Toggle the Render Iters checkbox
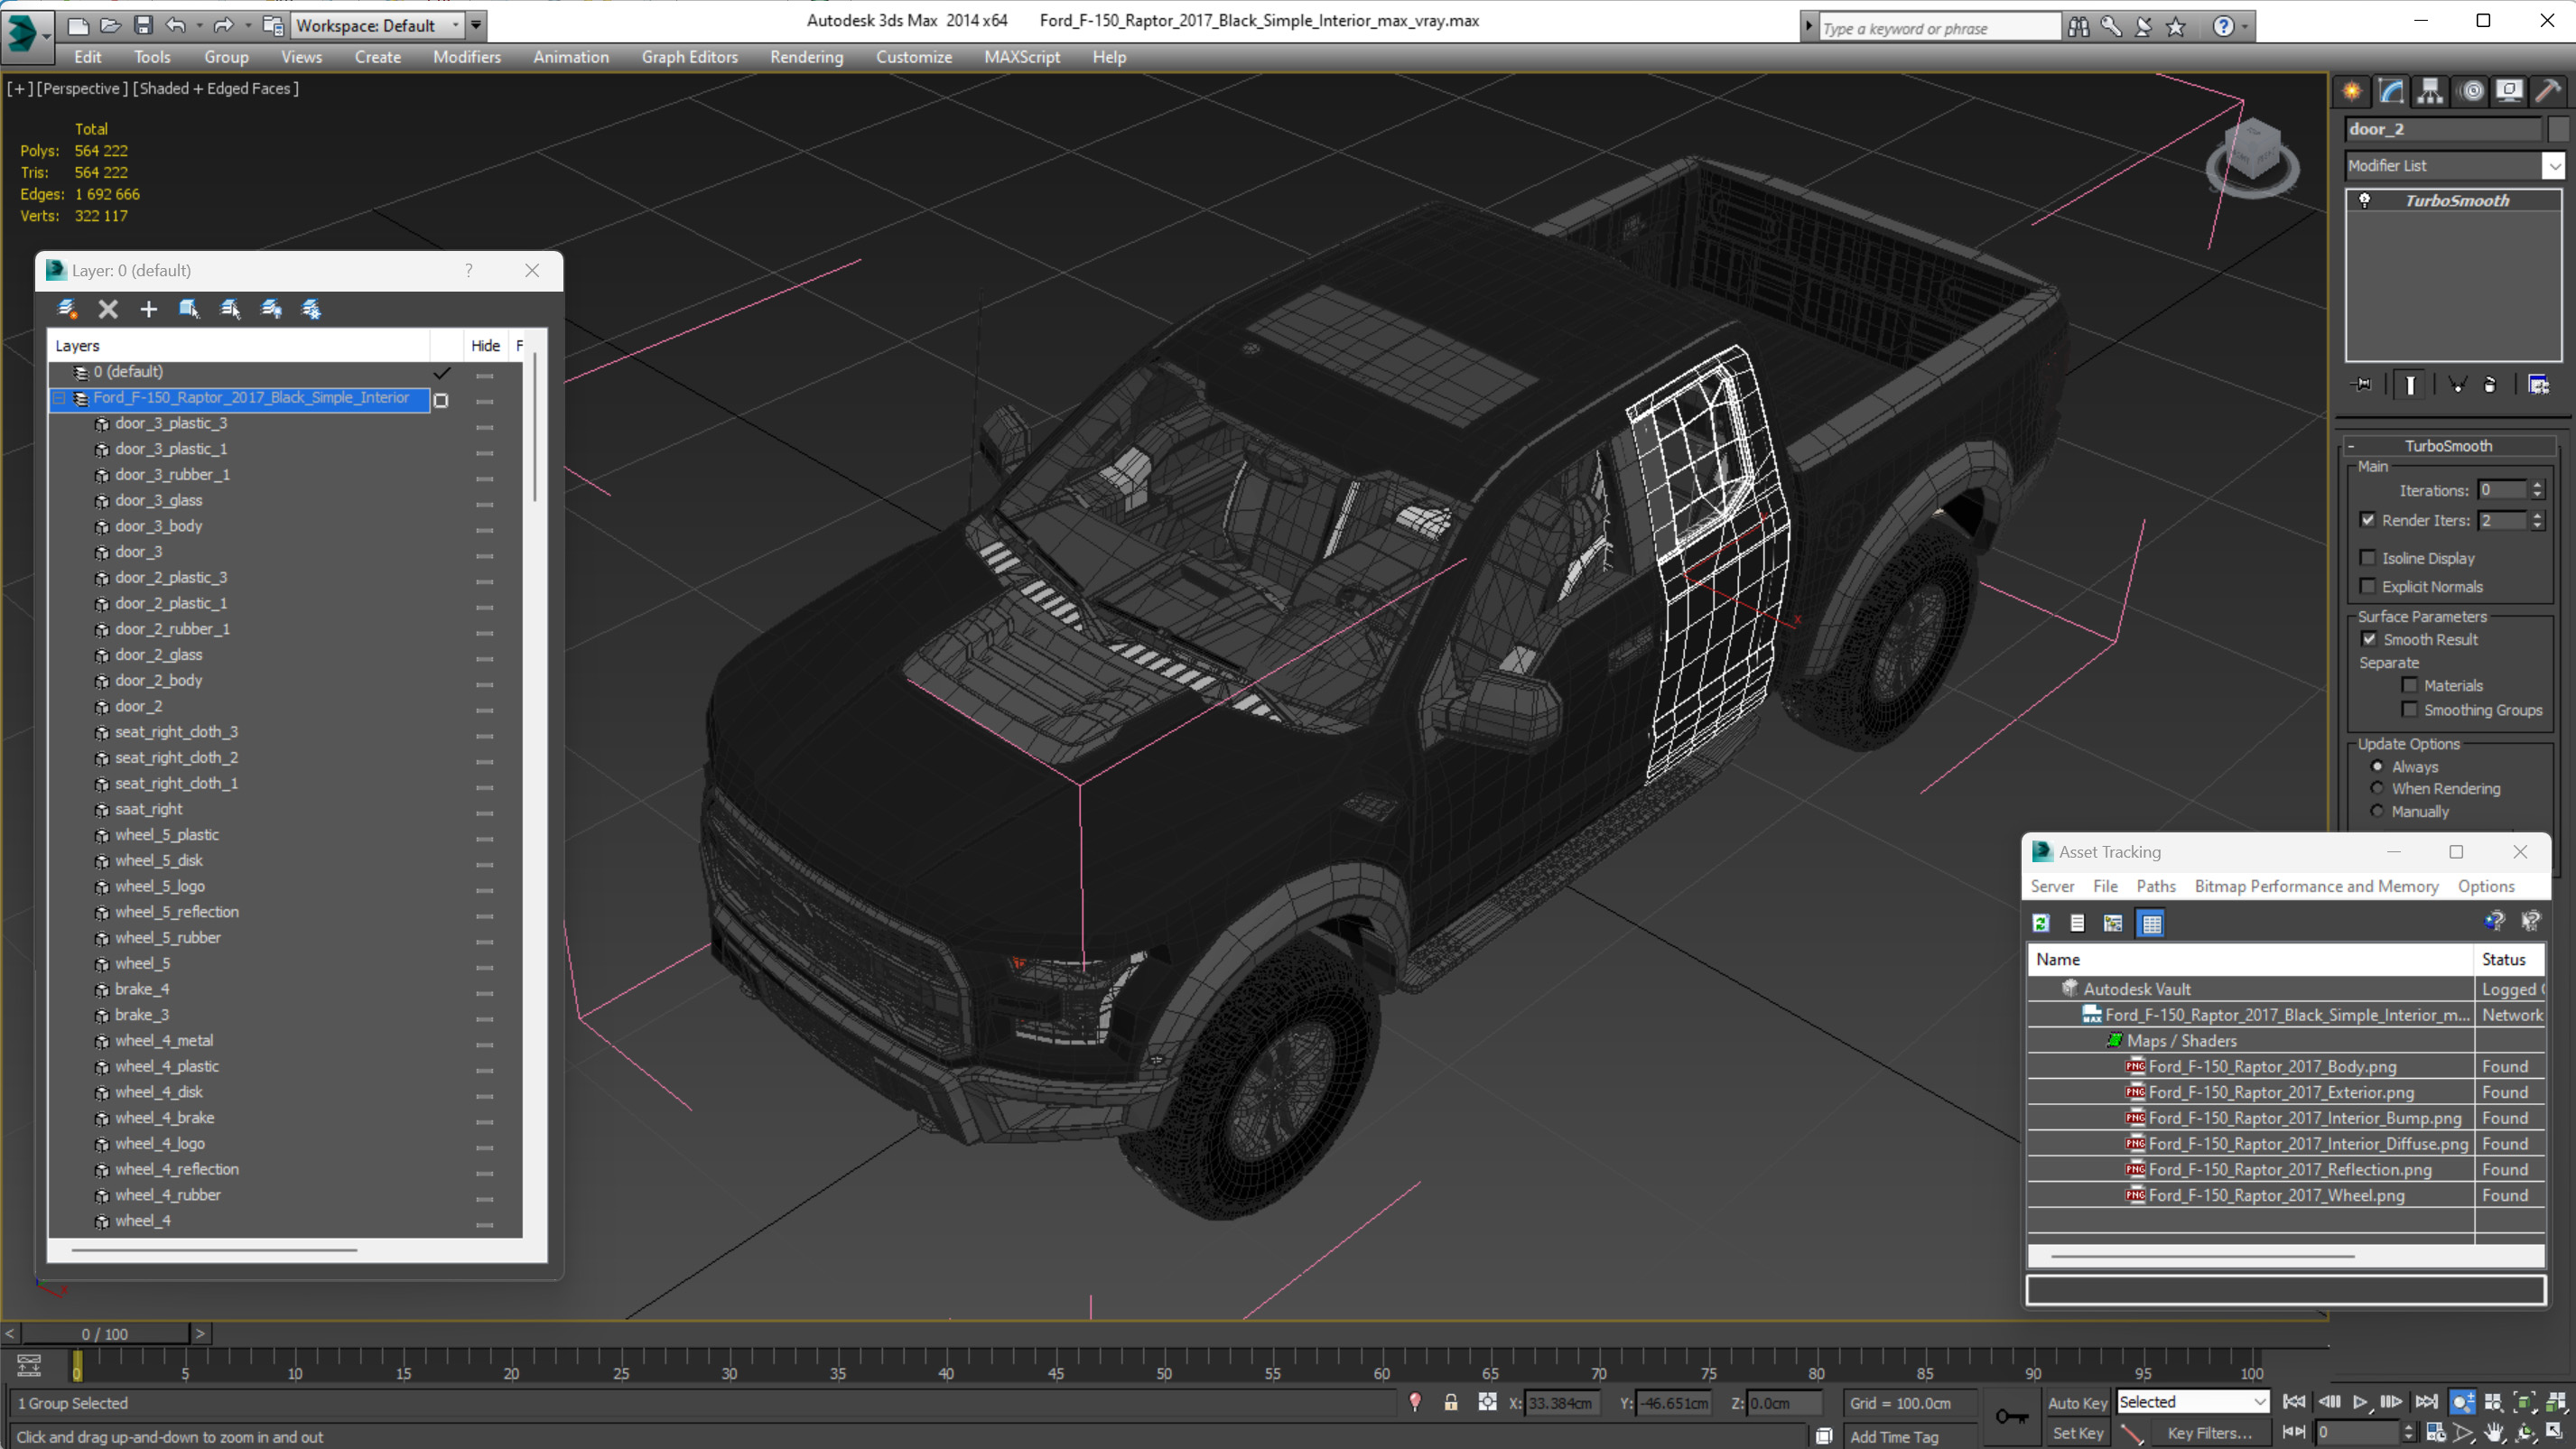The height and width of the screenshot is (1449, 2576). (2367, 520)
